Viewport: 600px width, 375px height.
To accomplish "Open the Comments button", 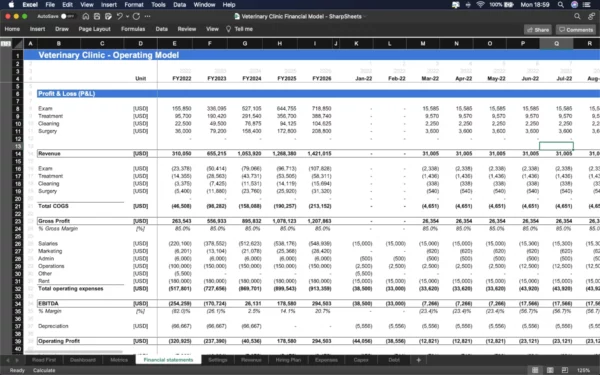I will [576, 29].
